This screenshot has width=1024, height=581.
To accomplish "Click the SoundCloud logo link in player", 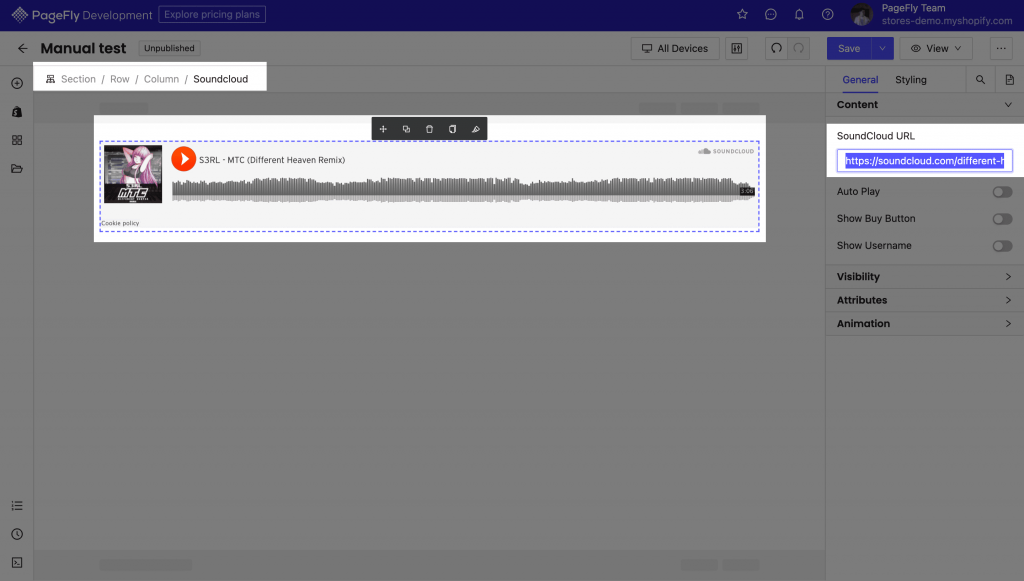I will [726, 151].
